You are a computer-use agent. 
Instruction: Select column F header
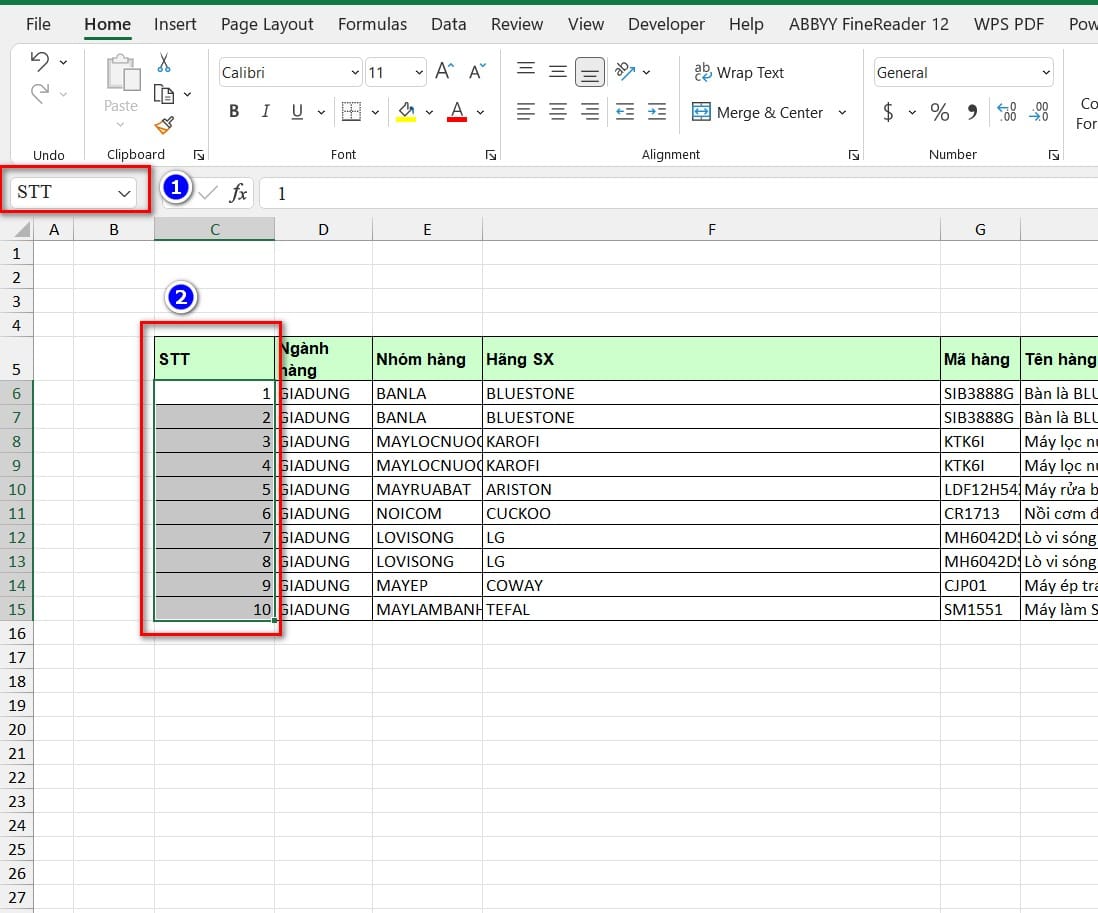tap(711, 230)
